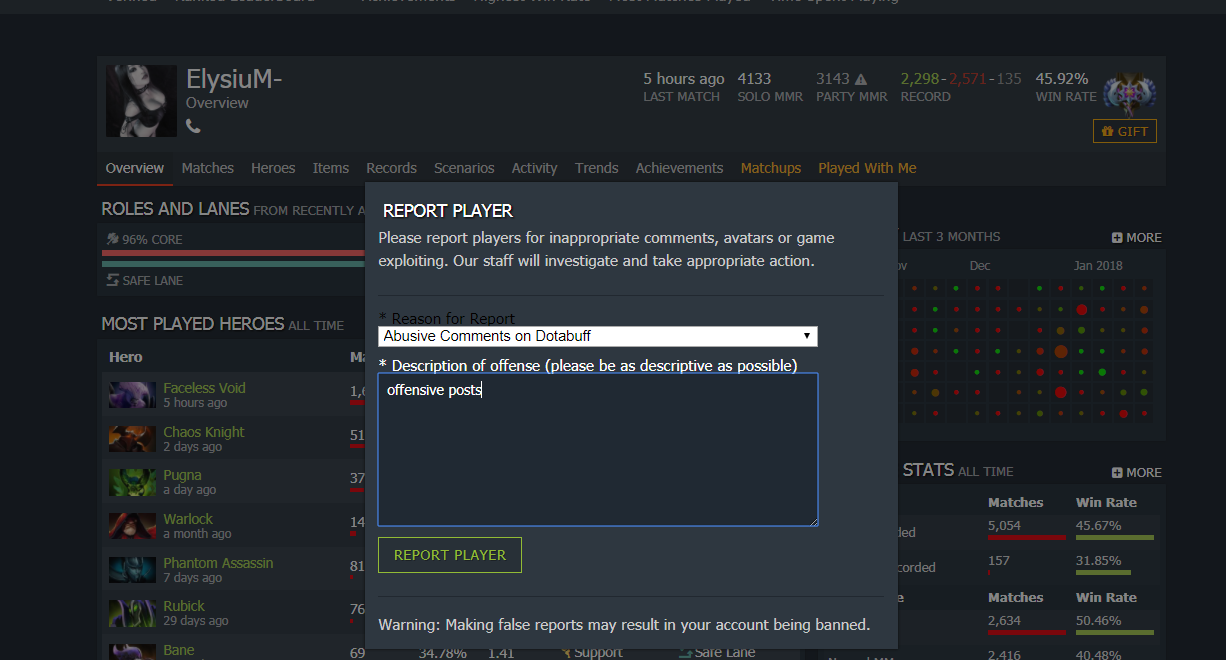The image size is (1226, 660).
Task: Visit the Rubick hero link
Action: [x=184, y=606]
